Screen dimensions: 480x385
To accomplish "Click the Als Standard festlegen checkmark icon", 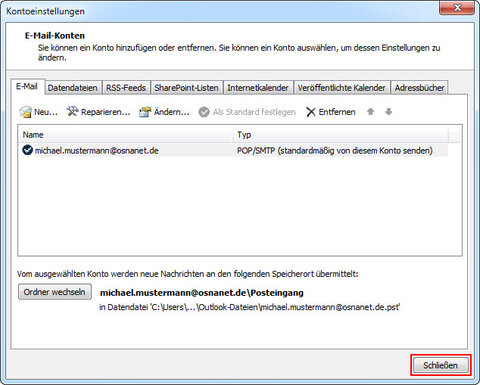I will pyautogui.click(x=204, y=112).
